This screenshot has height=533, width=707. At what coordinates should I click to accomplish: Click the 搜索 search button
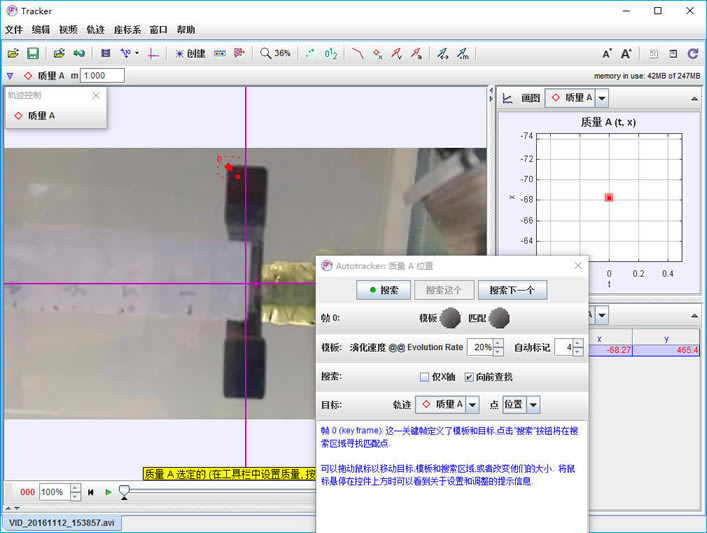tap(383, 290)
